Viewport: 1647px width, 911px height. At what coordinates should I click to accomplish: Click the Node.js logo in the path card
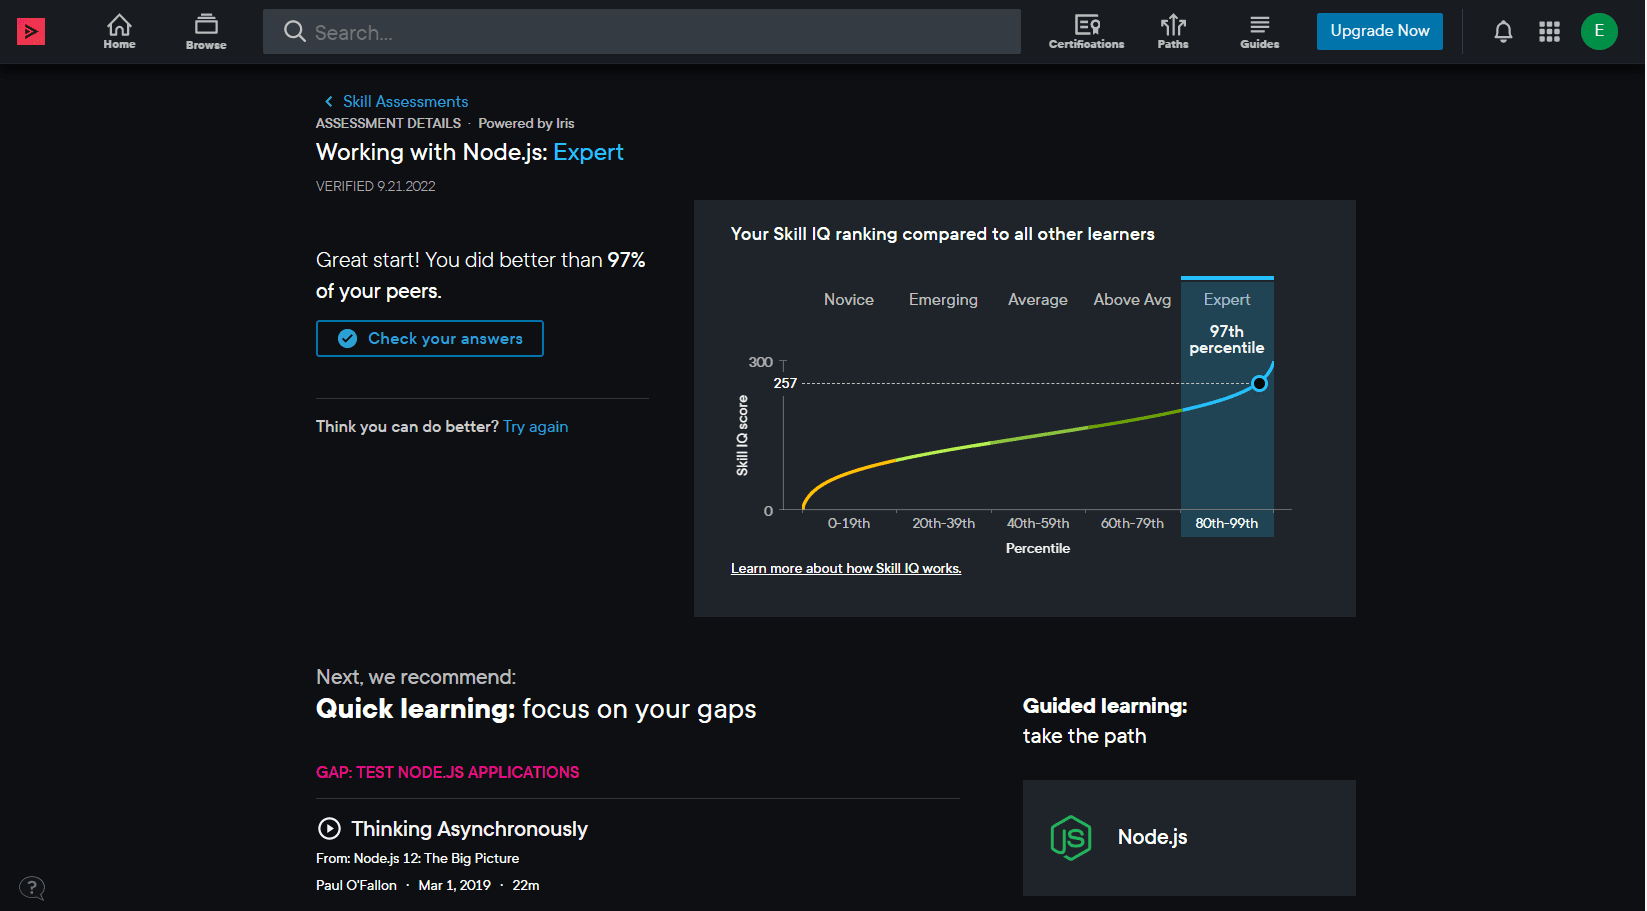tap(1070, 838)
